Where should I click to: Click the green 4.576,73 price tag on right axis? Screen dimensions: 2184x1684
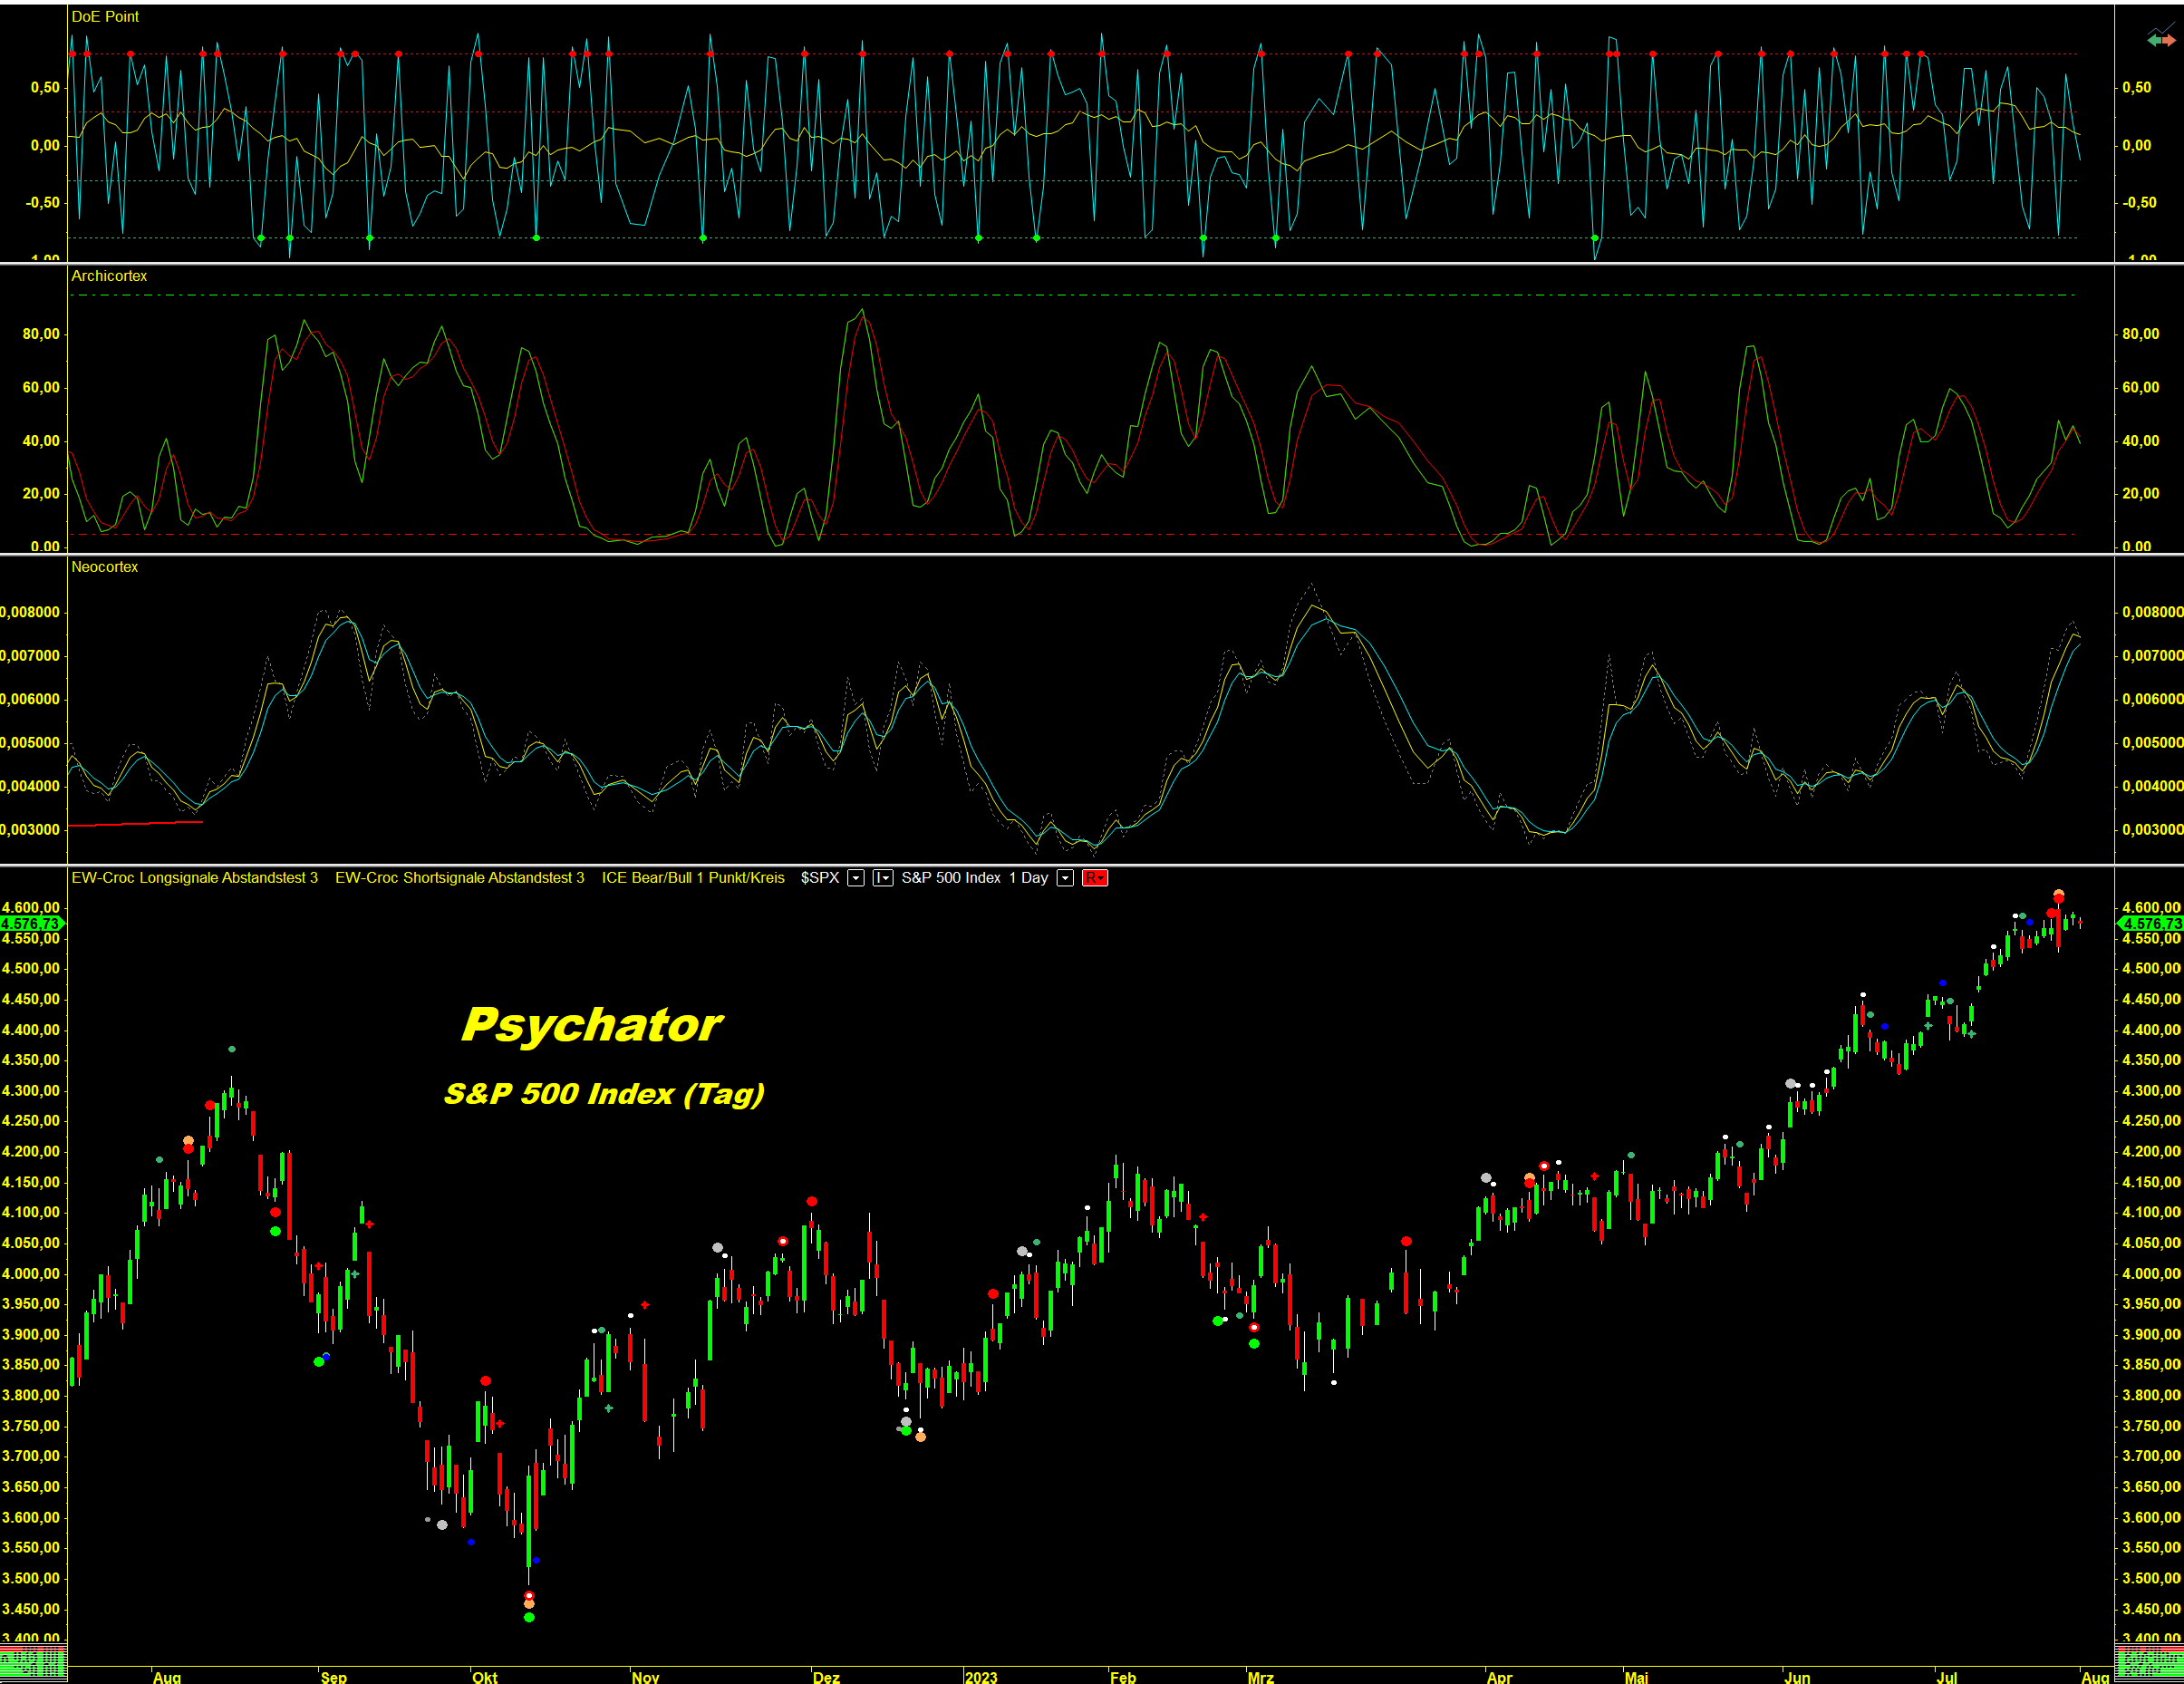[x=2151, y=923]
